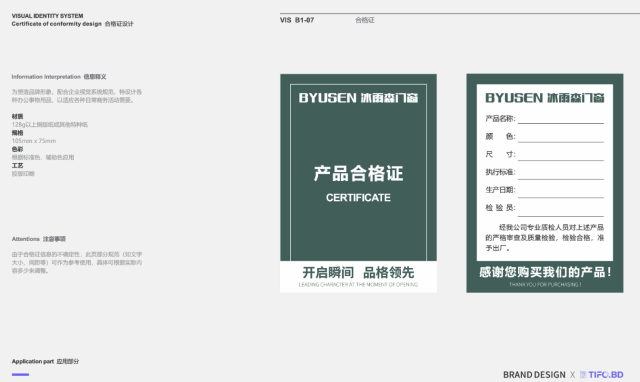Click the '尺寸' blank line field
Screen dimensions: 640x382
point(561,156)
